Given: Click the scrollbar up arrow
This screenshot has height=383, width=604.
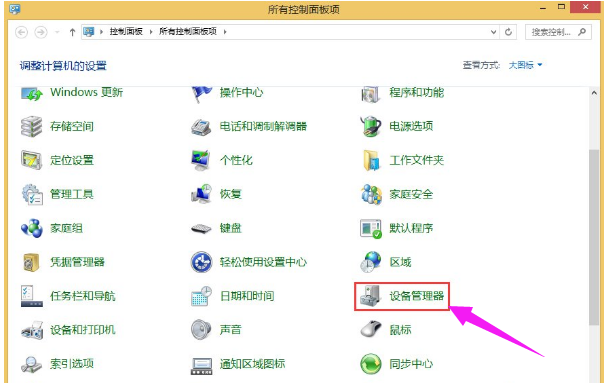Looking at the screenshot, I should (x=594, y=93).
